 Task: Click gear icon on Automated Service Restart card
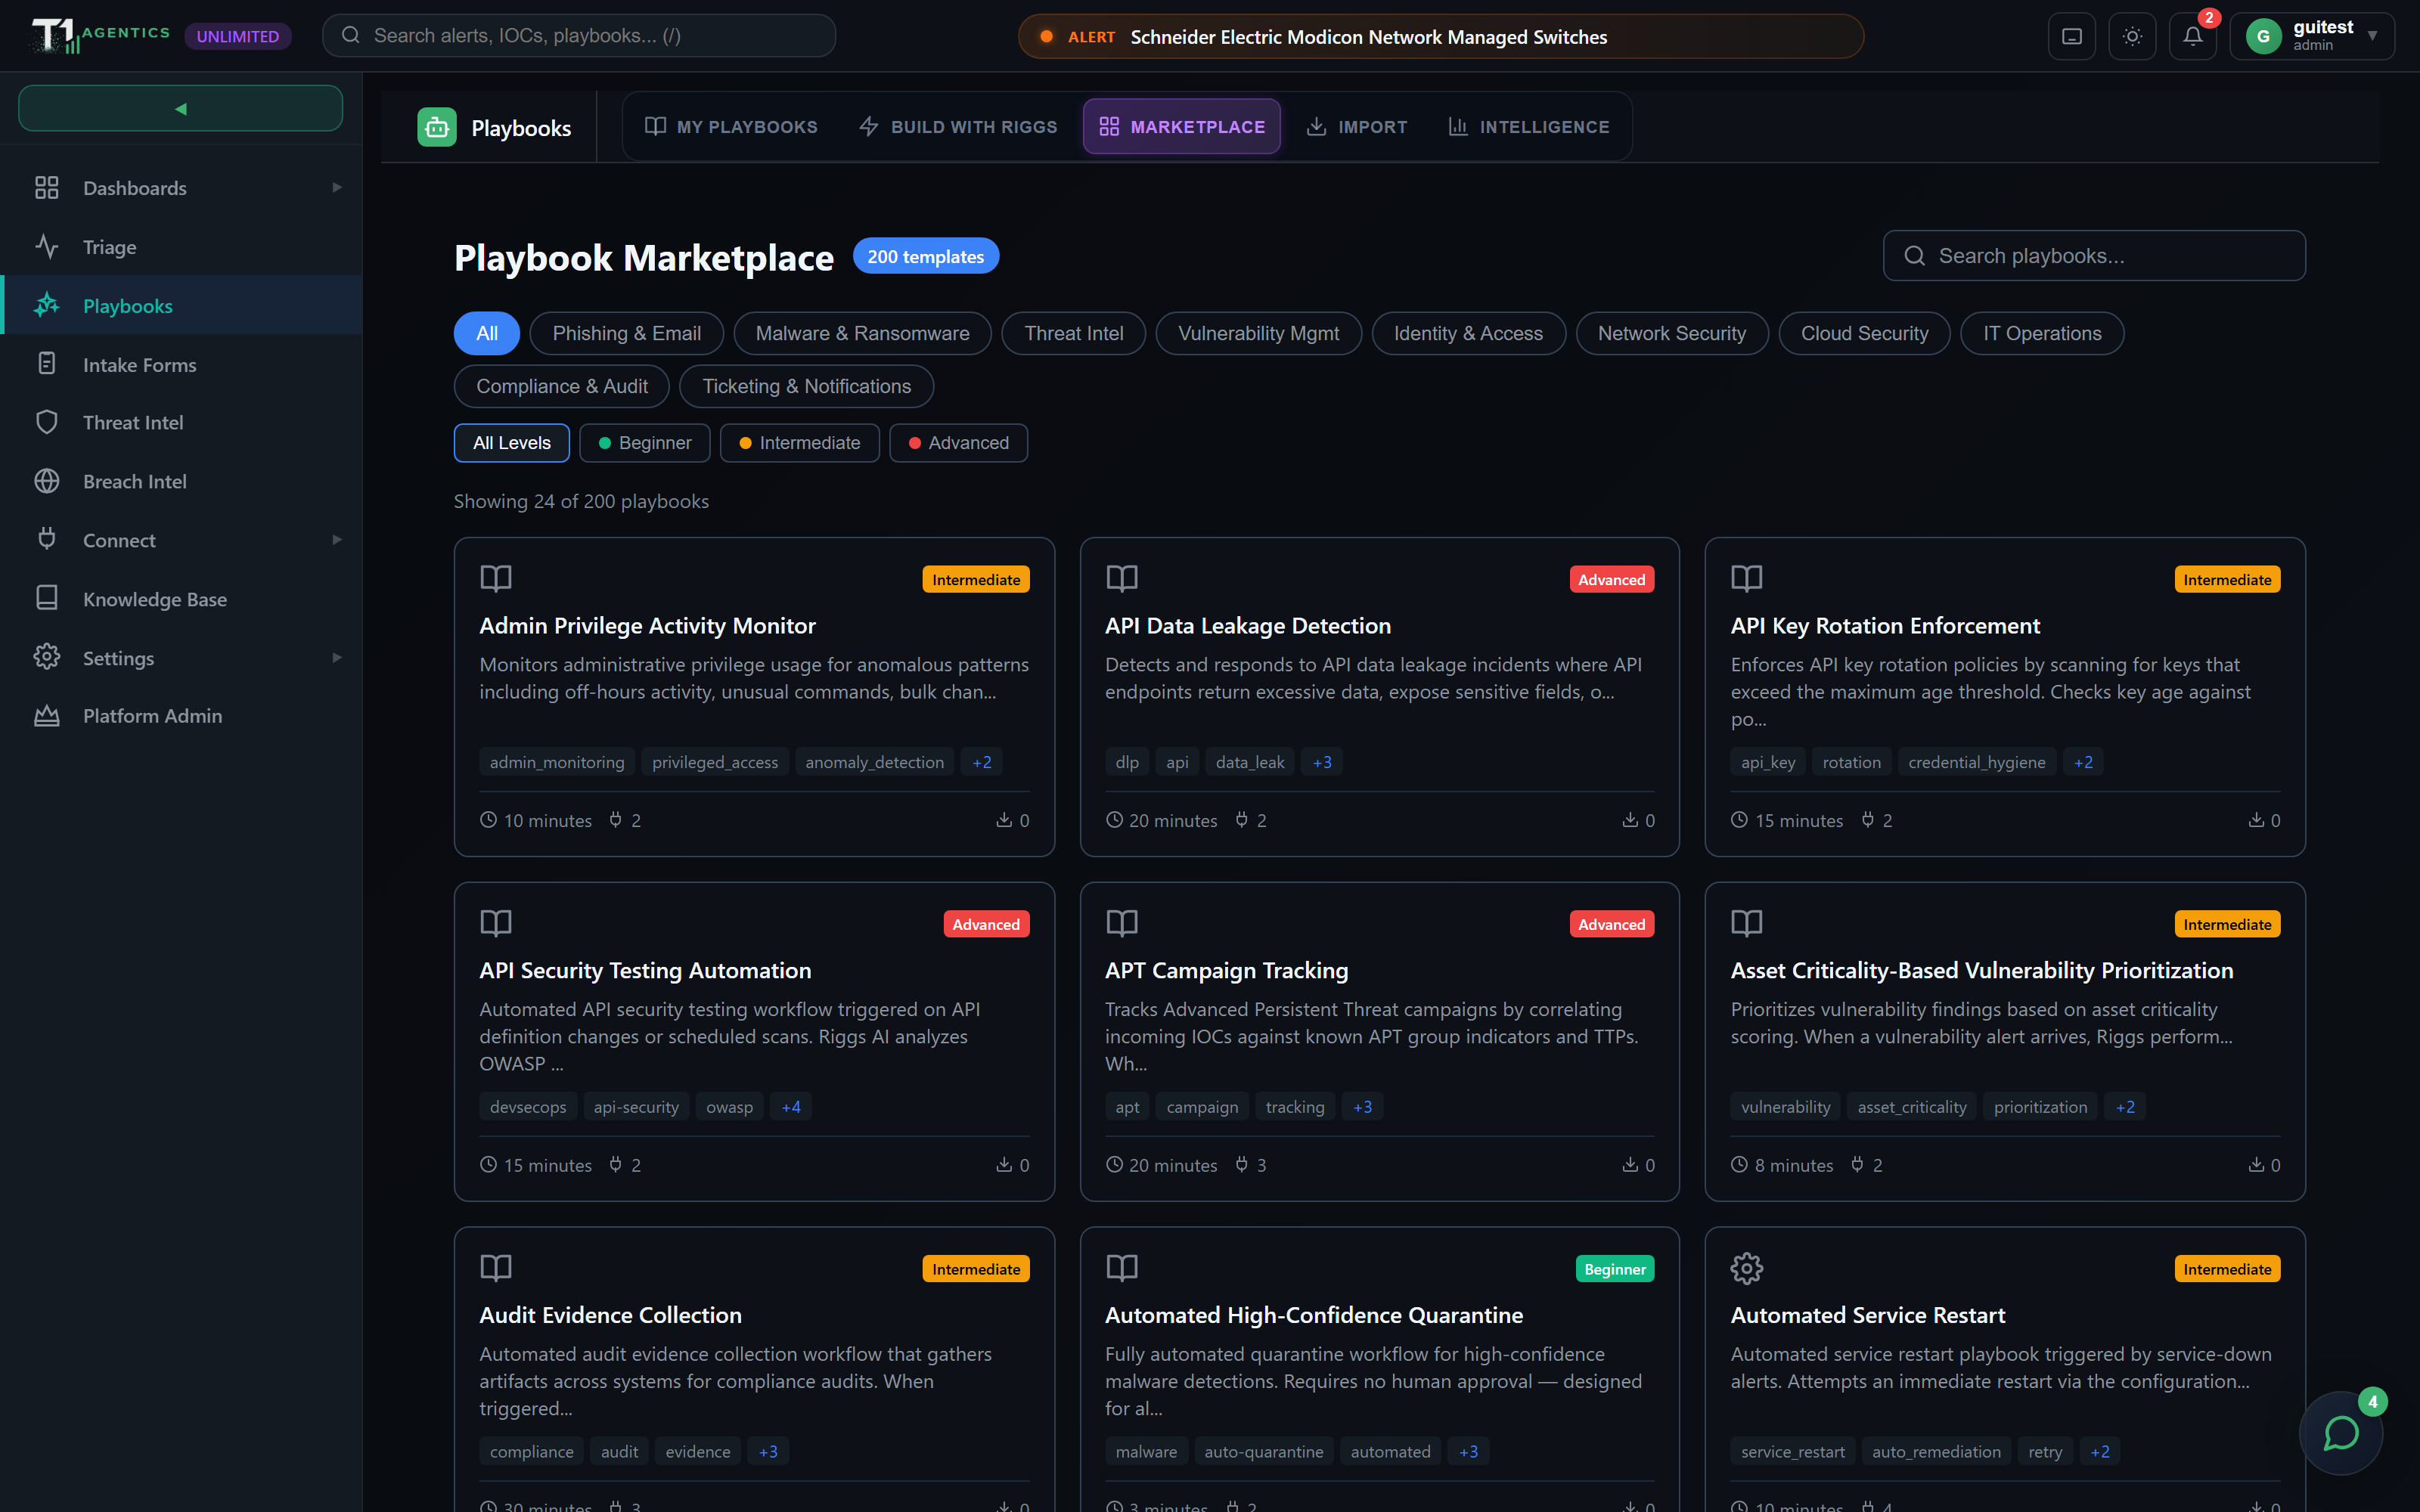pyautogui.click(x=1747, y=1269)
